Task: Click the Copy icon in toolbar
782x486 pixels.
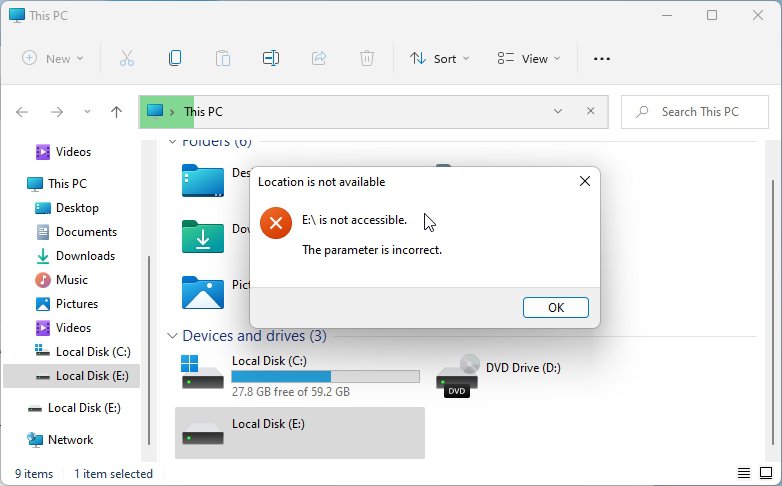Action: tap(175, 58)
